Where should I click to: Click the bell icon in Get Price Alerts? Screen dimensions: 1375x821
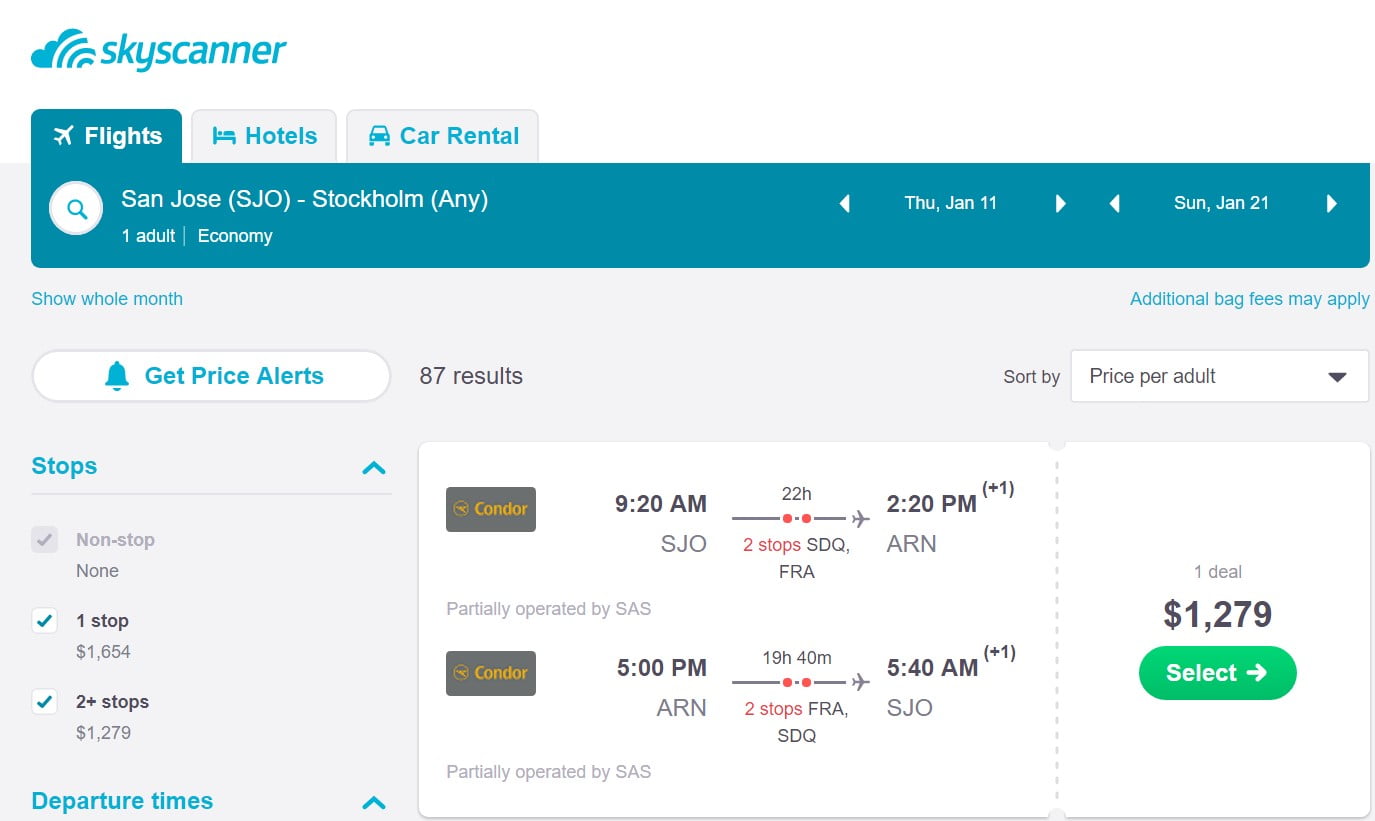[117, 376]
